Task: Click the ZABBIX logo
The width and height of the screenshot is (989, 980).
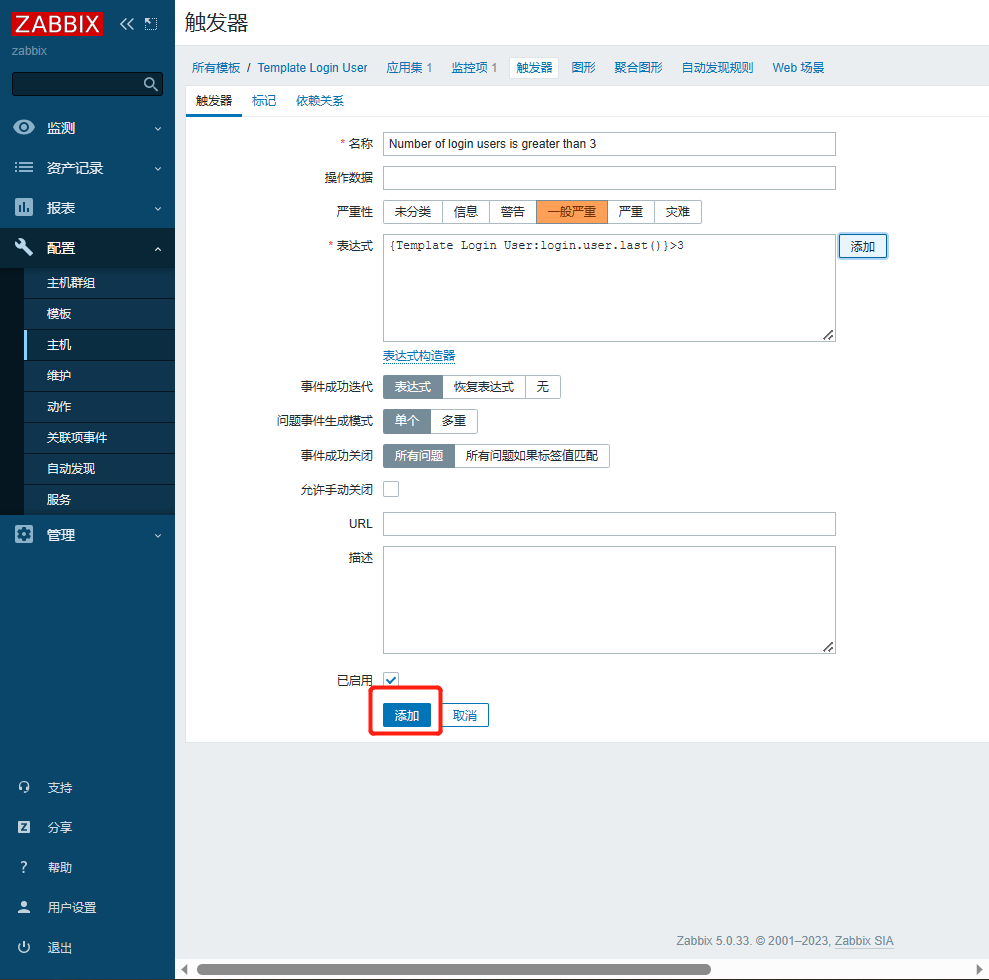Action: pos(57,24)
